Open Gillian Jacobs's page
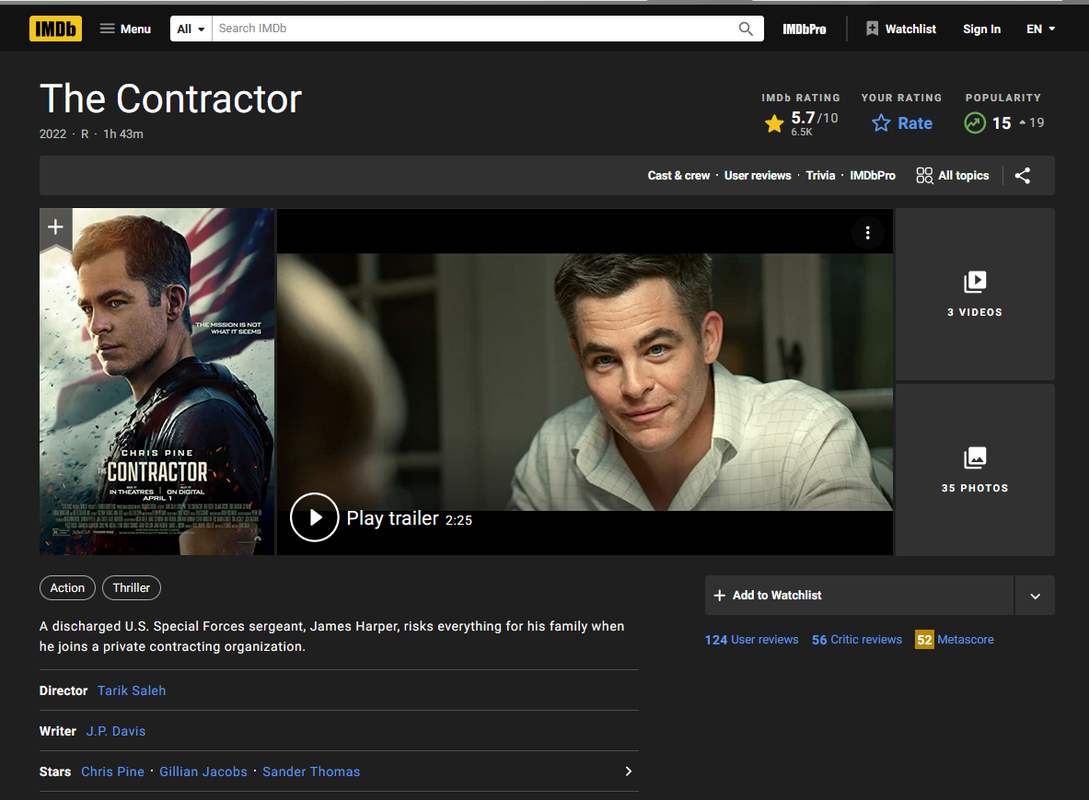The height and width of the screenshot is (800, 1089). (203, 772)
